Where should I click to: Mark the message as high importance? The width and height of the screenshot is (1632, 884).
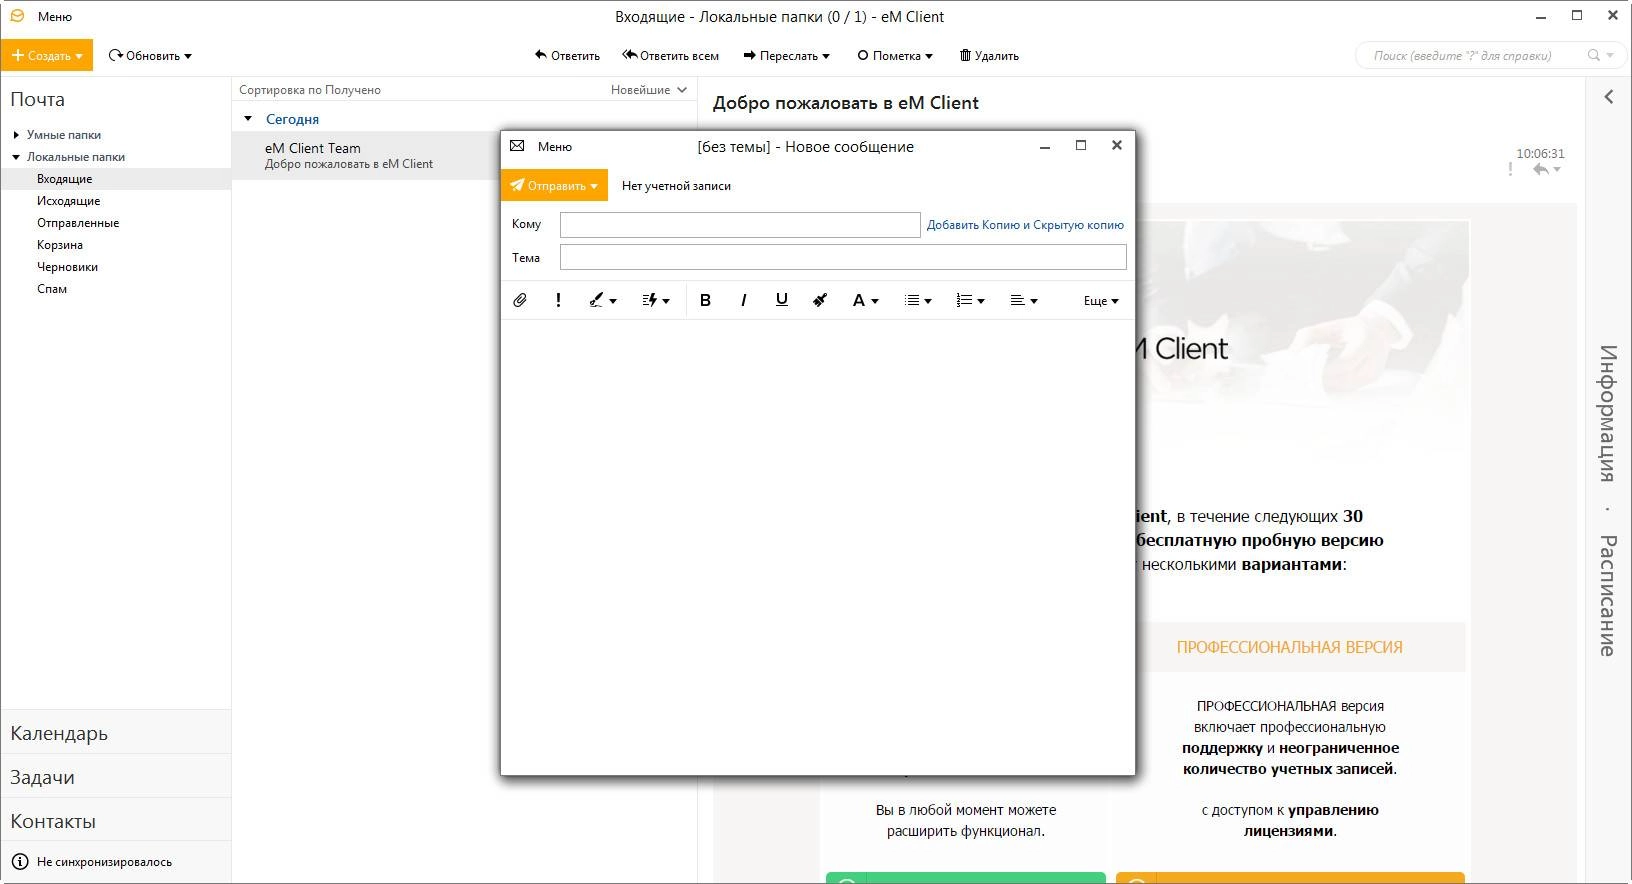[x=558, y=300]
